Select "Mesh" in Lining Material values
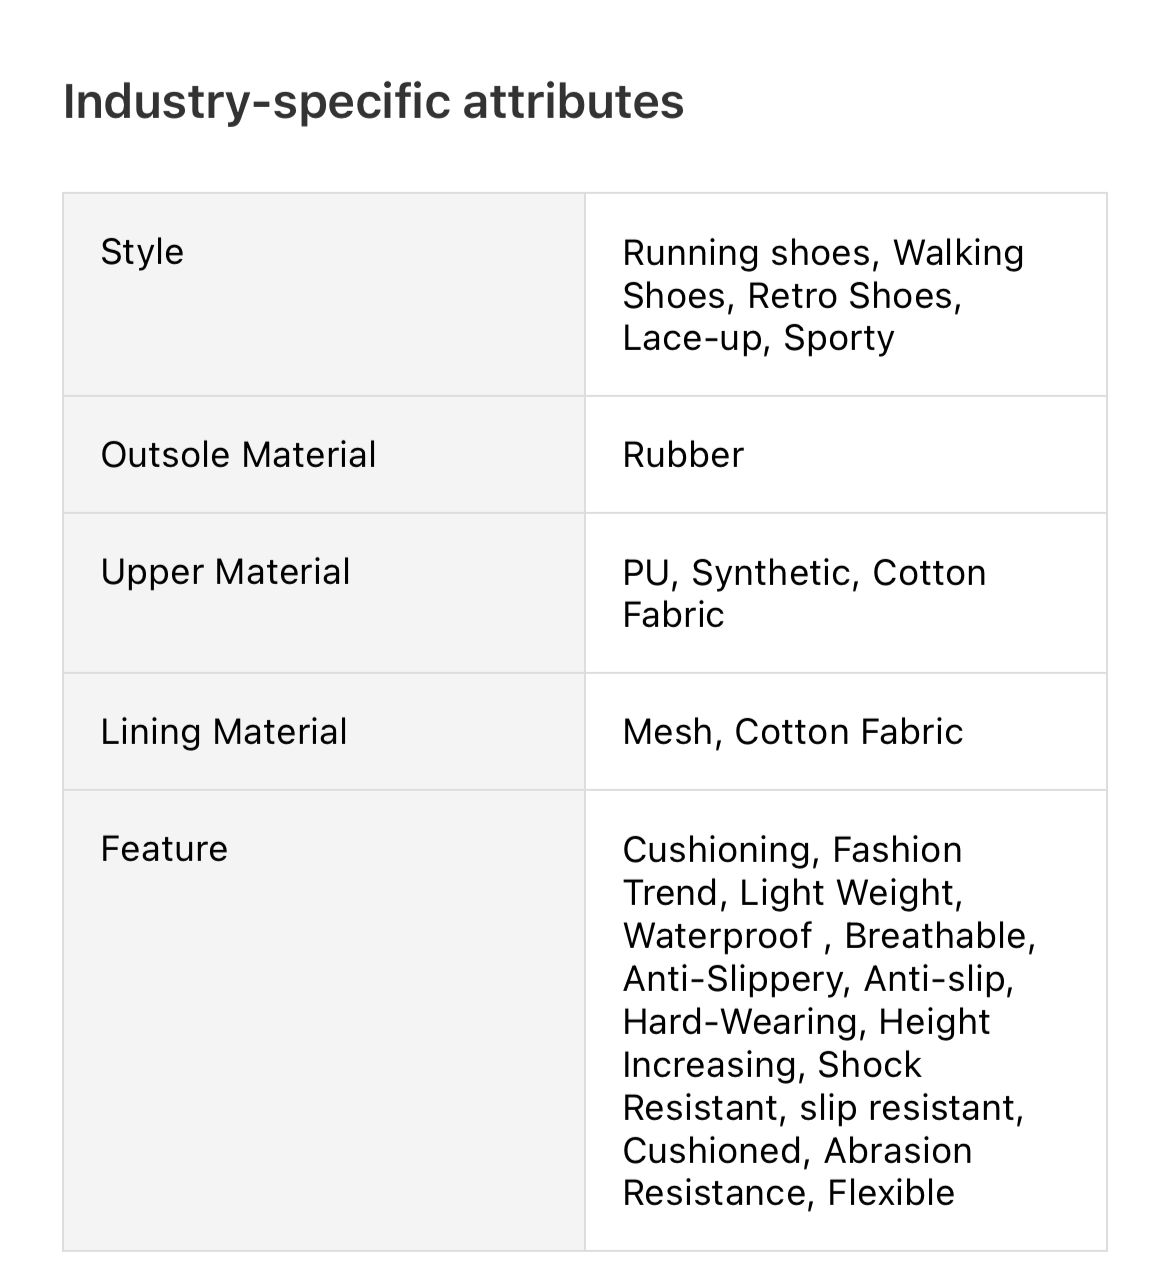This screenshot has width=1170, height=1288. click(x=667, y=732)
